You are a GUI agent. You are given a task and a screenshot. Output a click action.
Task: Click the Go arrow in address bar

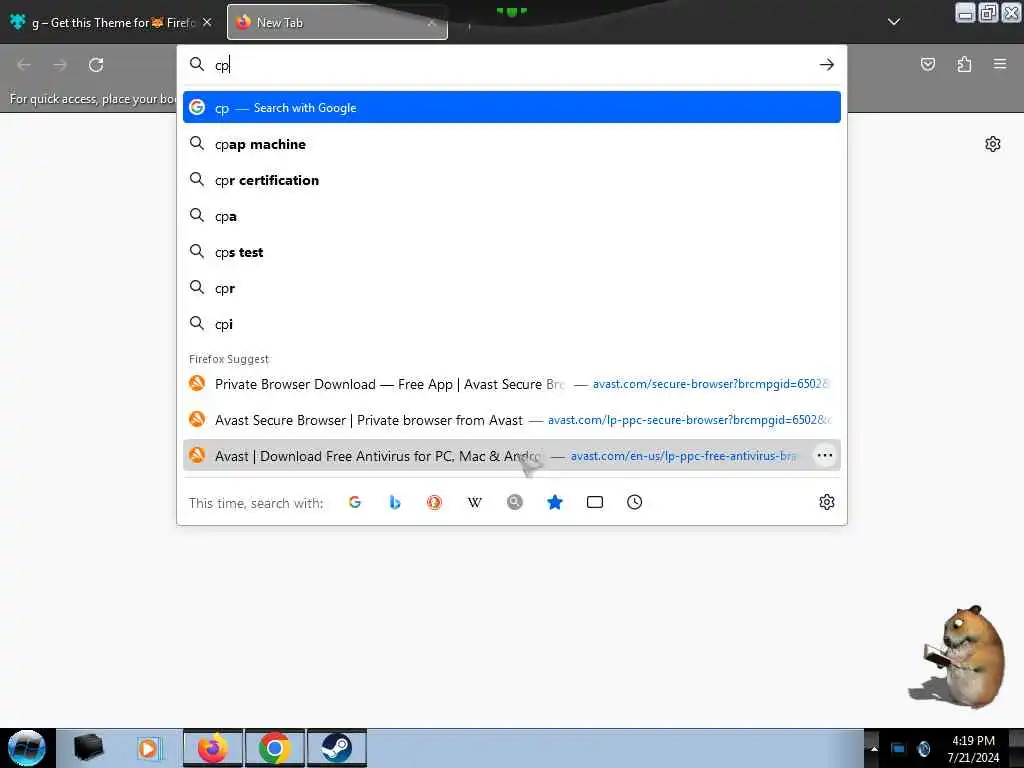tap(827, 65)
